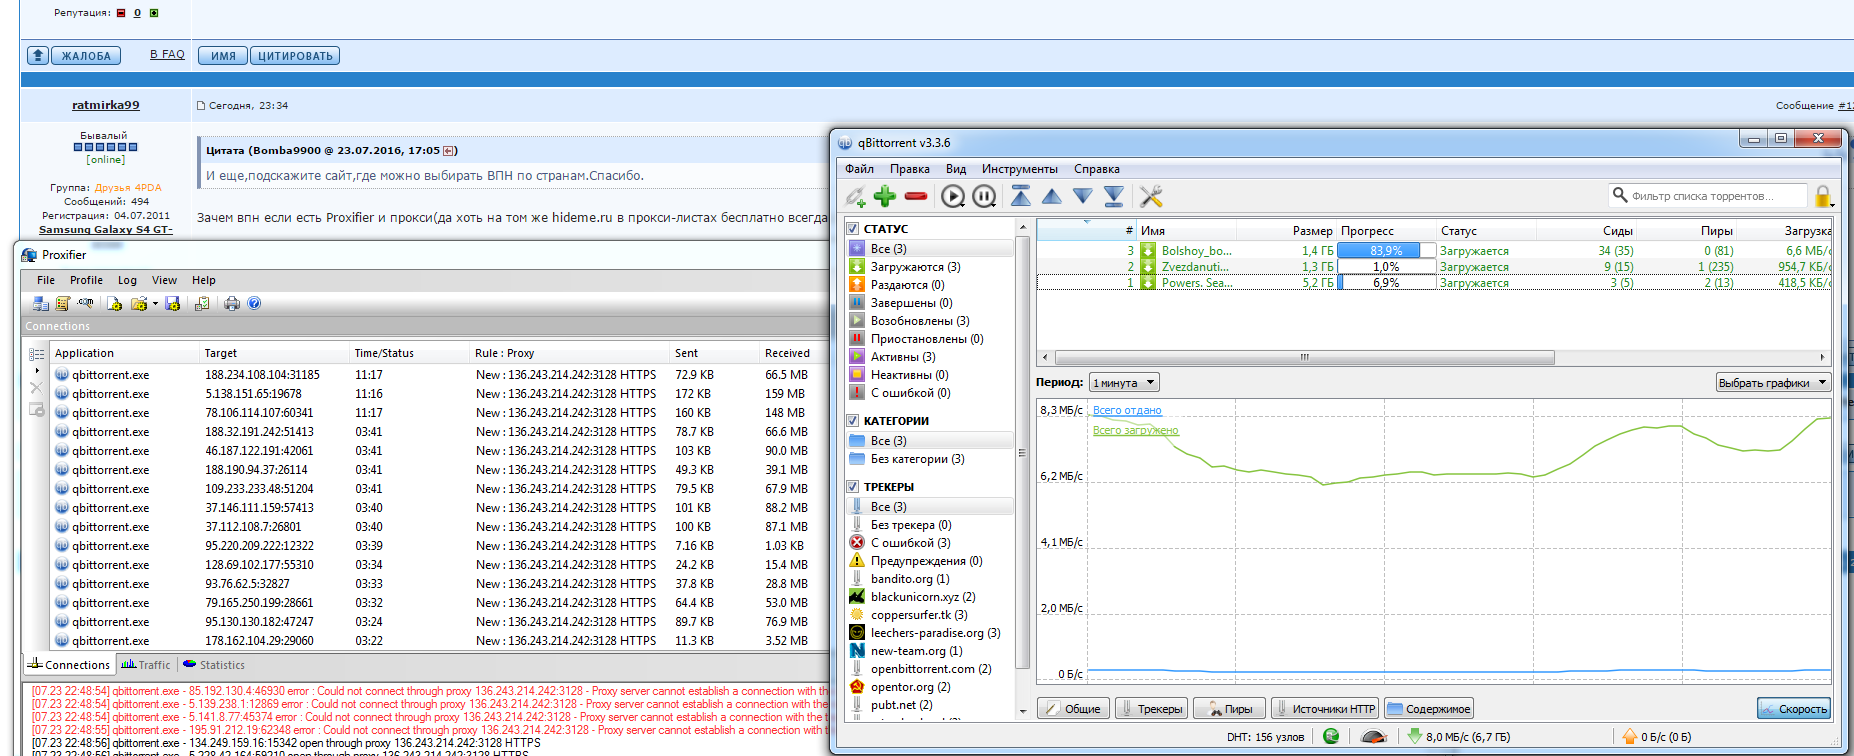The image size is (1854, 756).
Task: Click the open profile folder icon in Proxifier
Action: (138, 303)
